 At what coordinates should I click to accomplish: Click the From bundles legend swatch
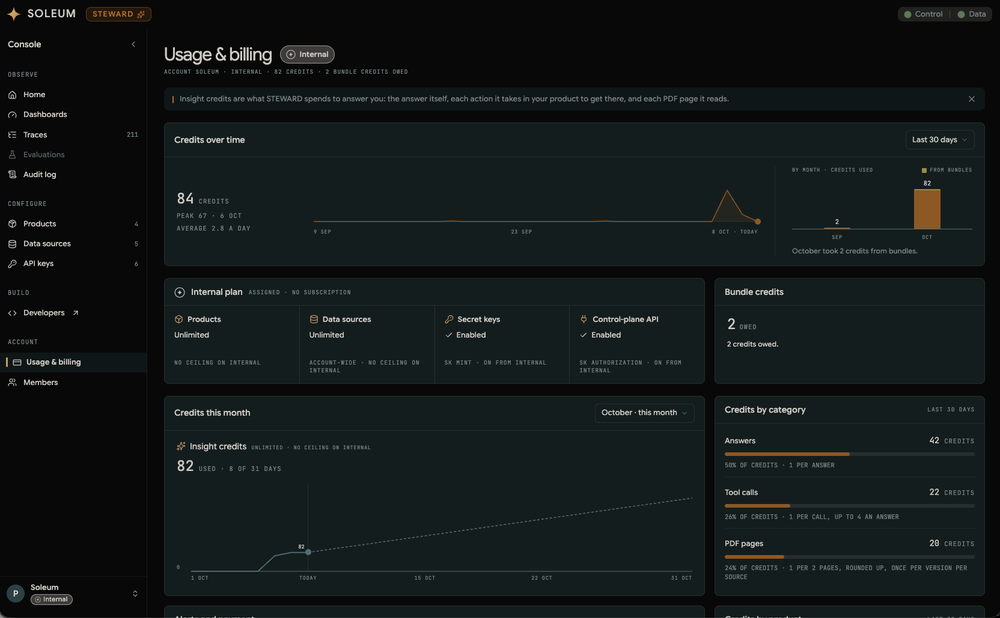click(x=924, y=170)
